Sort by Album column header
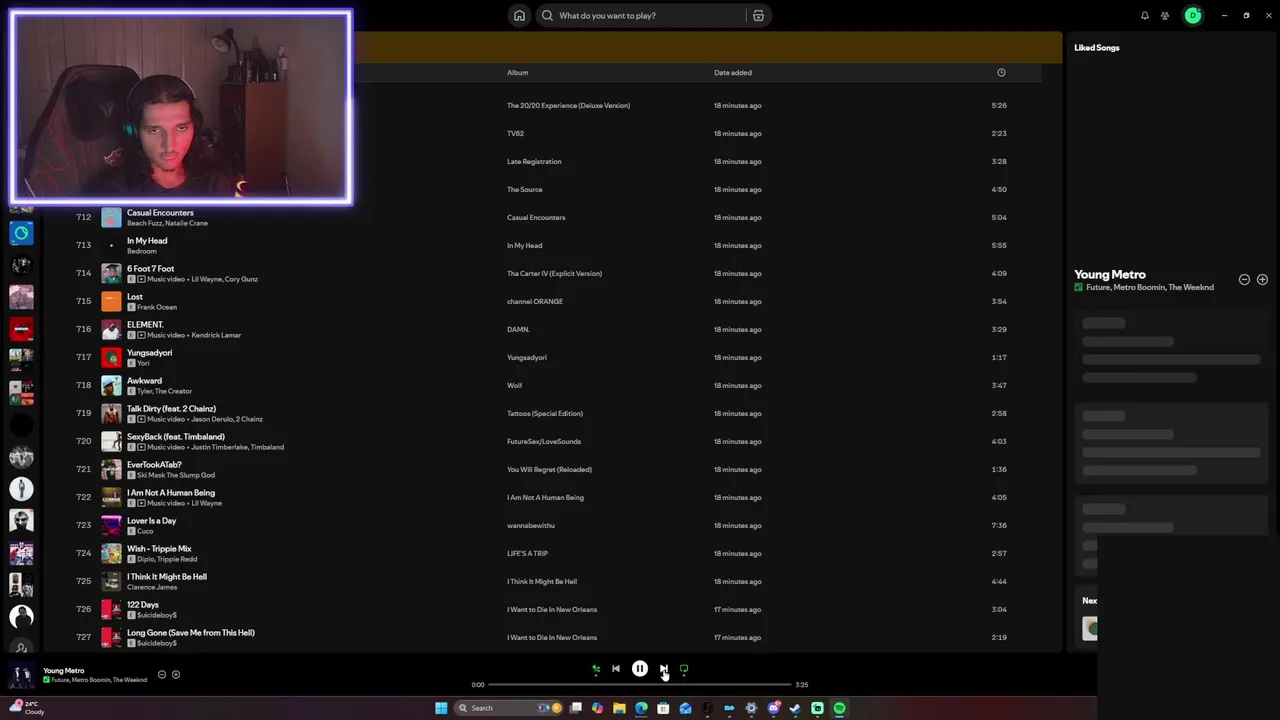This screenshot has width=1280, height=720. tap(517, 72)
